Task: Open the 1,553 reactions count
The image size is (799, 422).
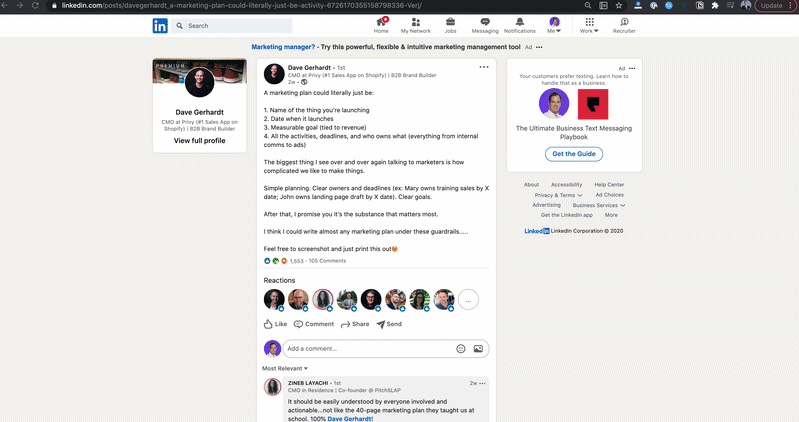Action: [x=296, y=261]
